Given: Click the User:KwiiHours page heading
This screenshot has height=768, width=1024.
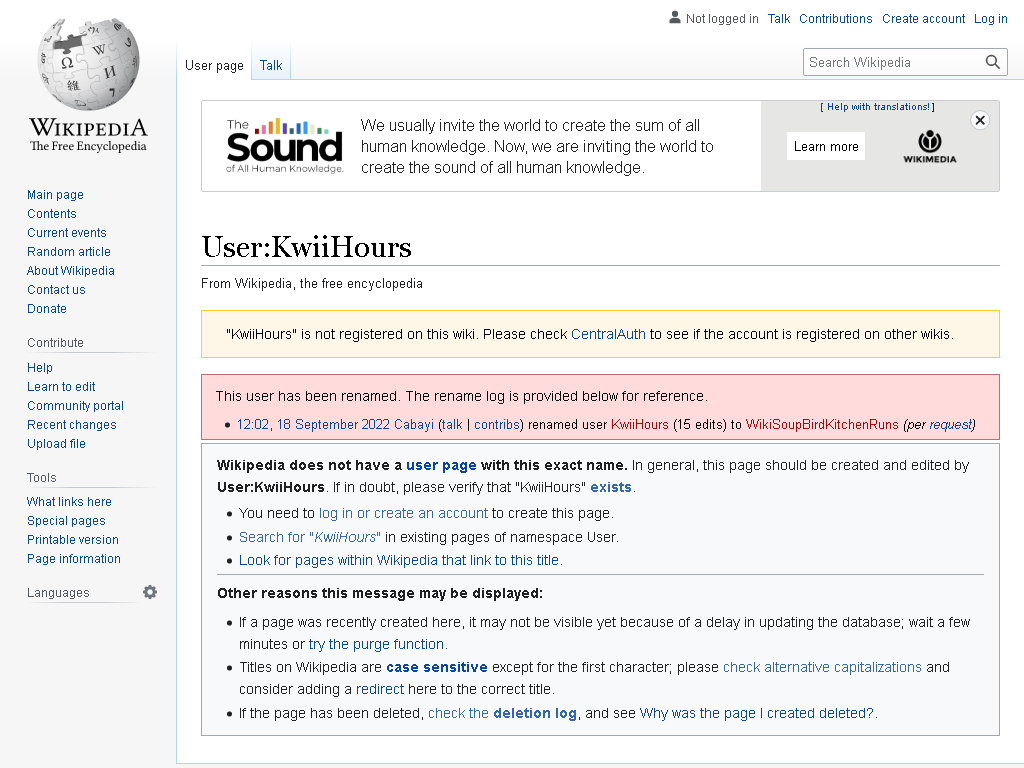Looking at the screenshot, I should pyautogui.click(x=306, y=247).
